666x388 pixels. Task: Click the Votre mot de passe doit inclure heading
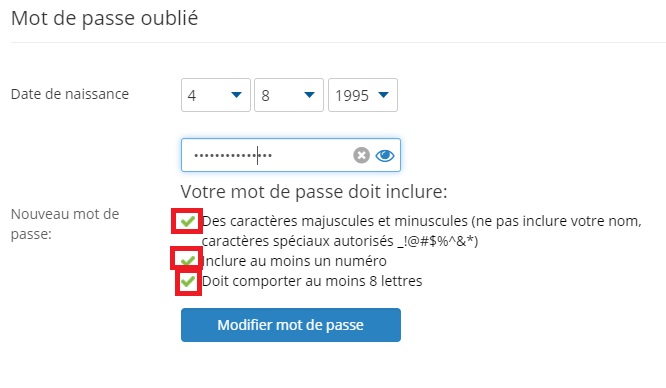tap(314, 192)
